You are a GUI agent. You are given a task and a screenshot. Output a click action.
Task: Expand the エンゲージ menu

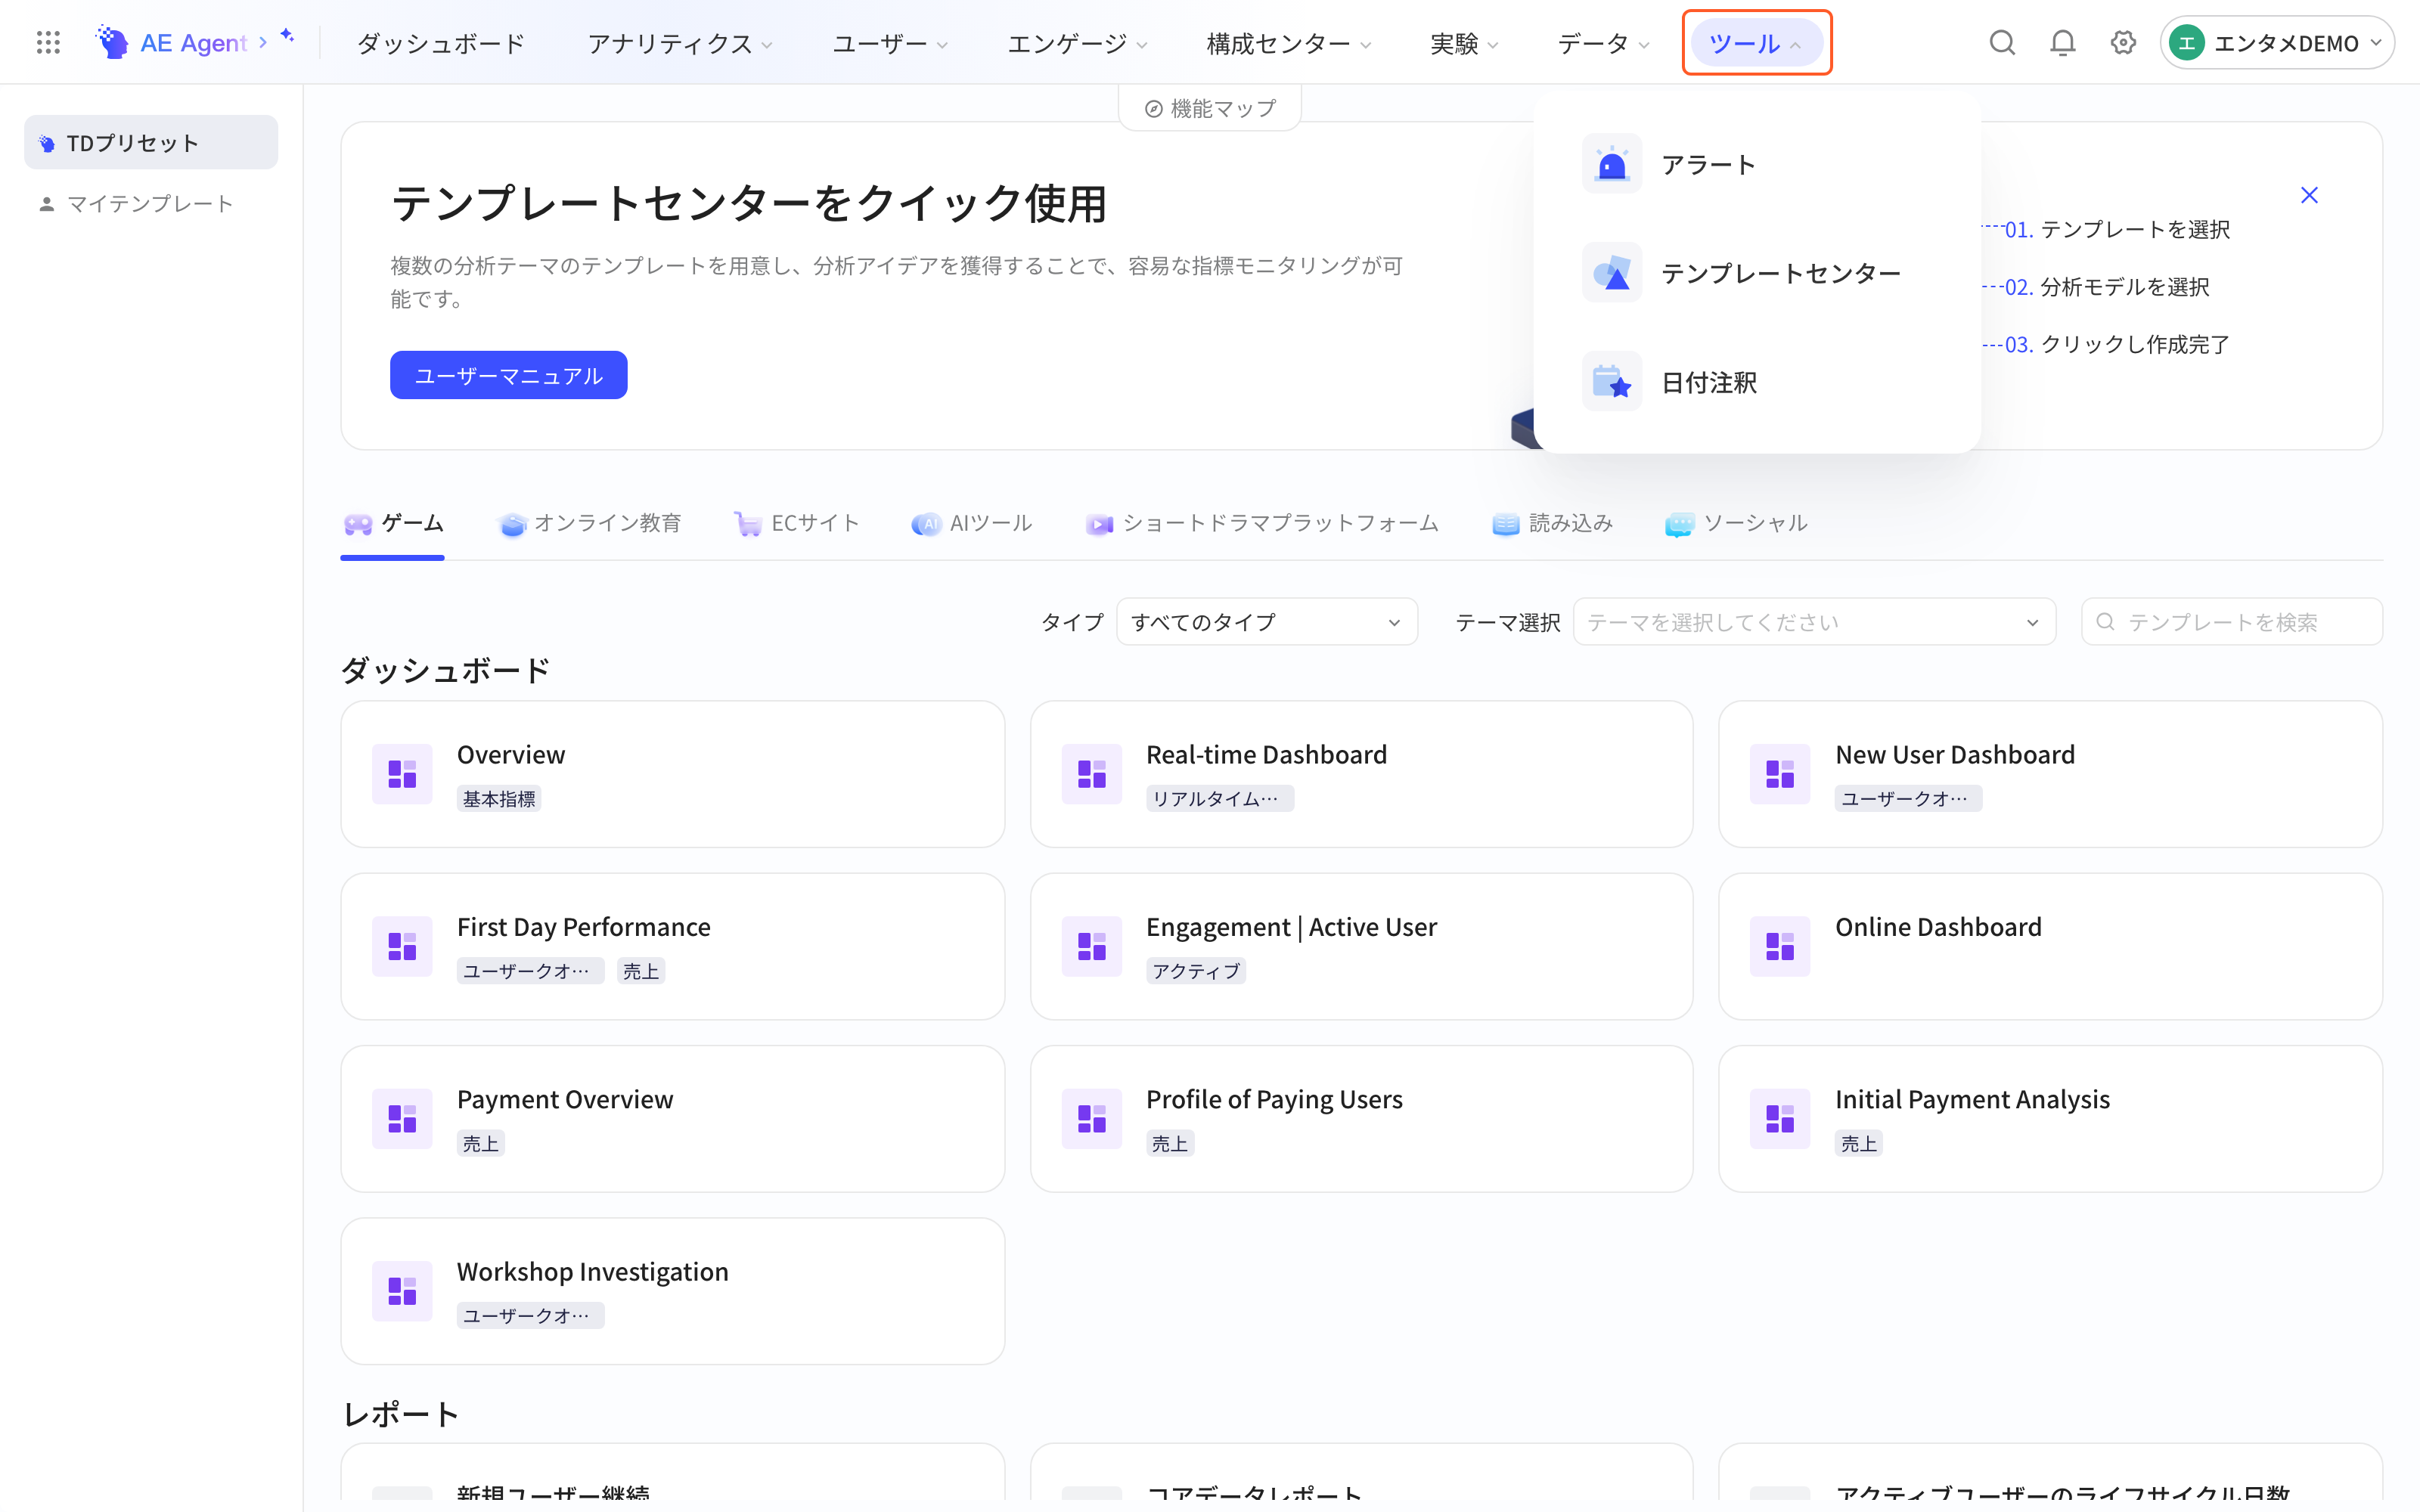(1077, 43)
